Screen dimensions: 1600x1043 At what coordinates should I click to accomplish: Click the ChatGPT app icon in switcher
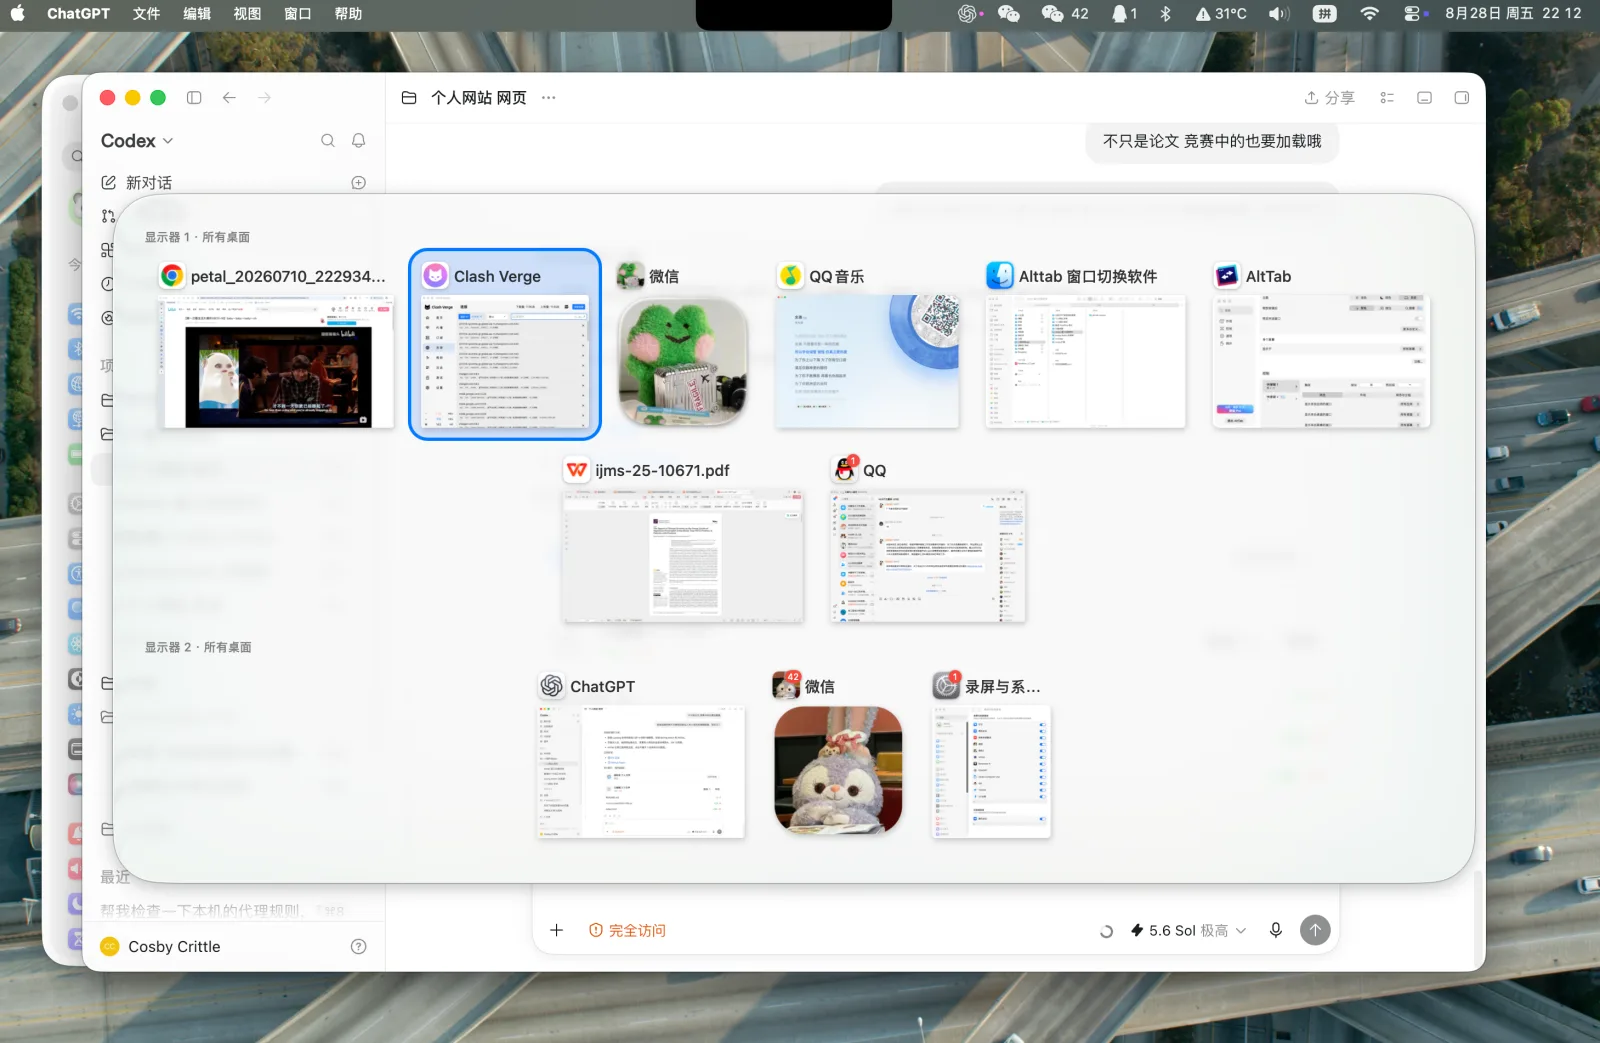coord(552,686)
